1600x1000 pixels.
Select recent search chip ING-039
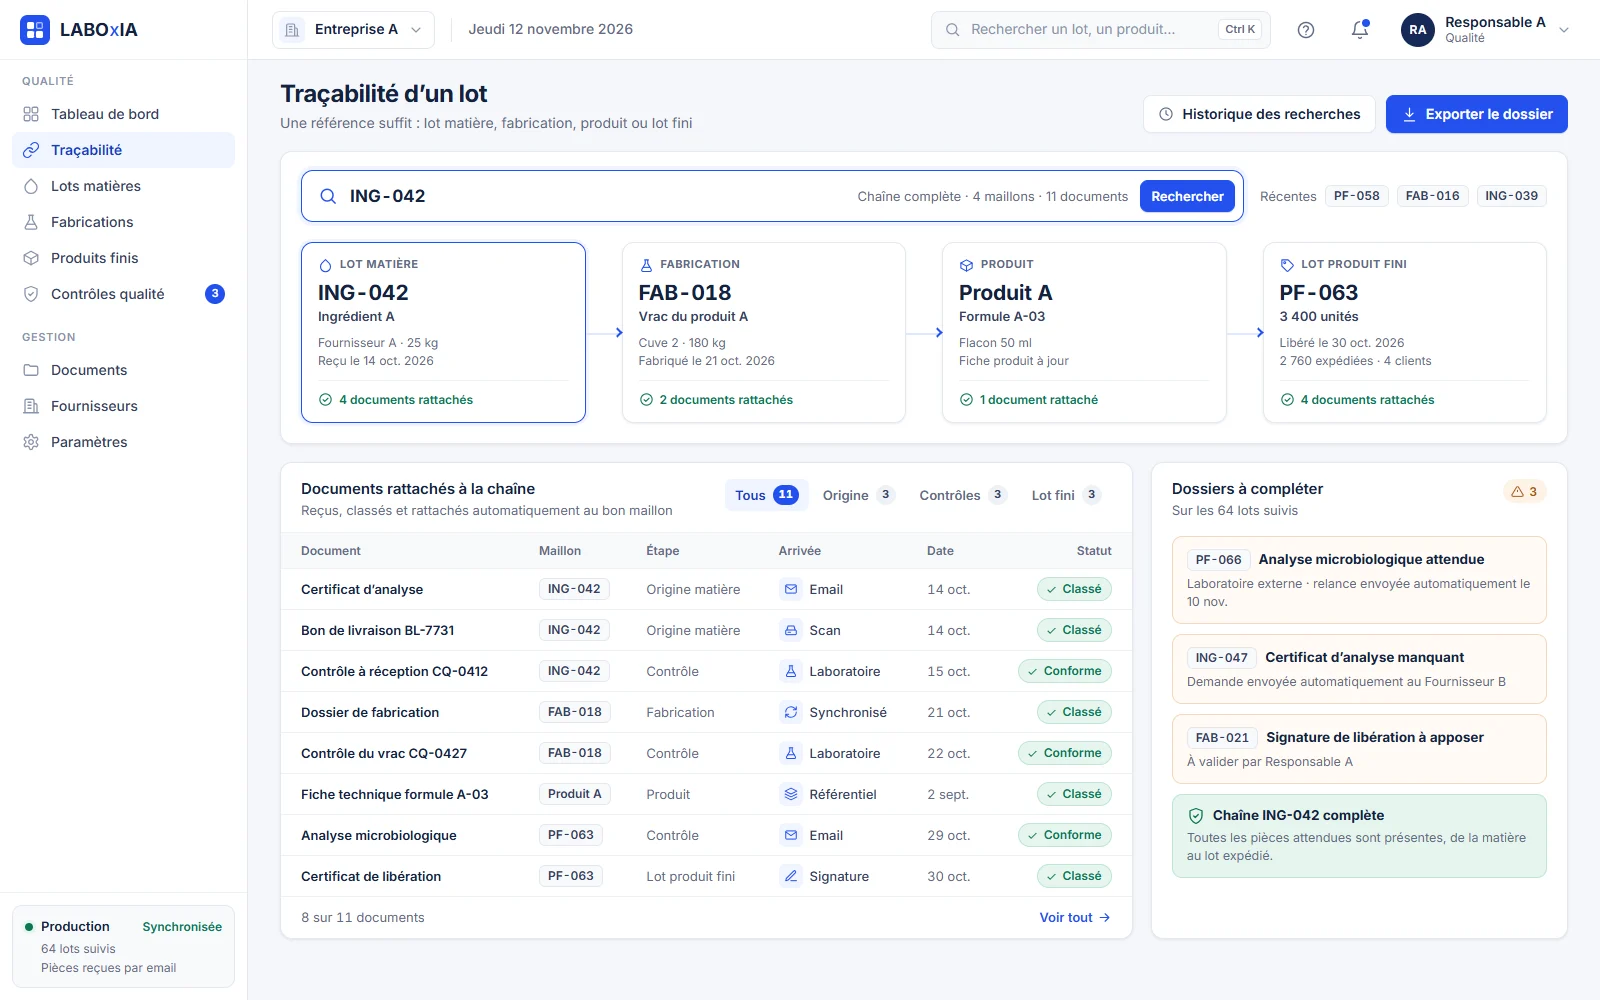1511,196
